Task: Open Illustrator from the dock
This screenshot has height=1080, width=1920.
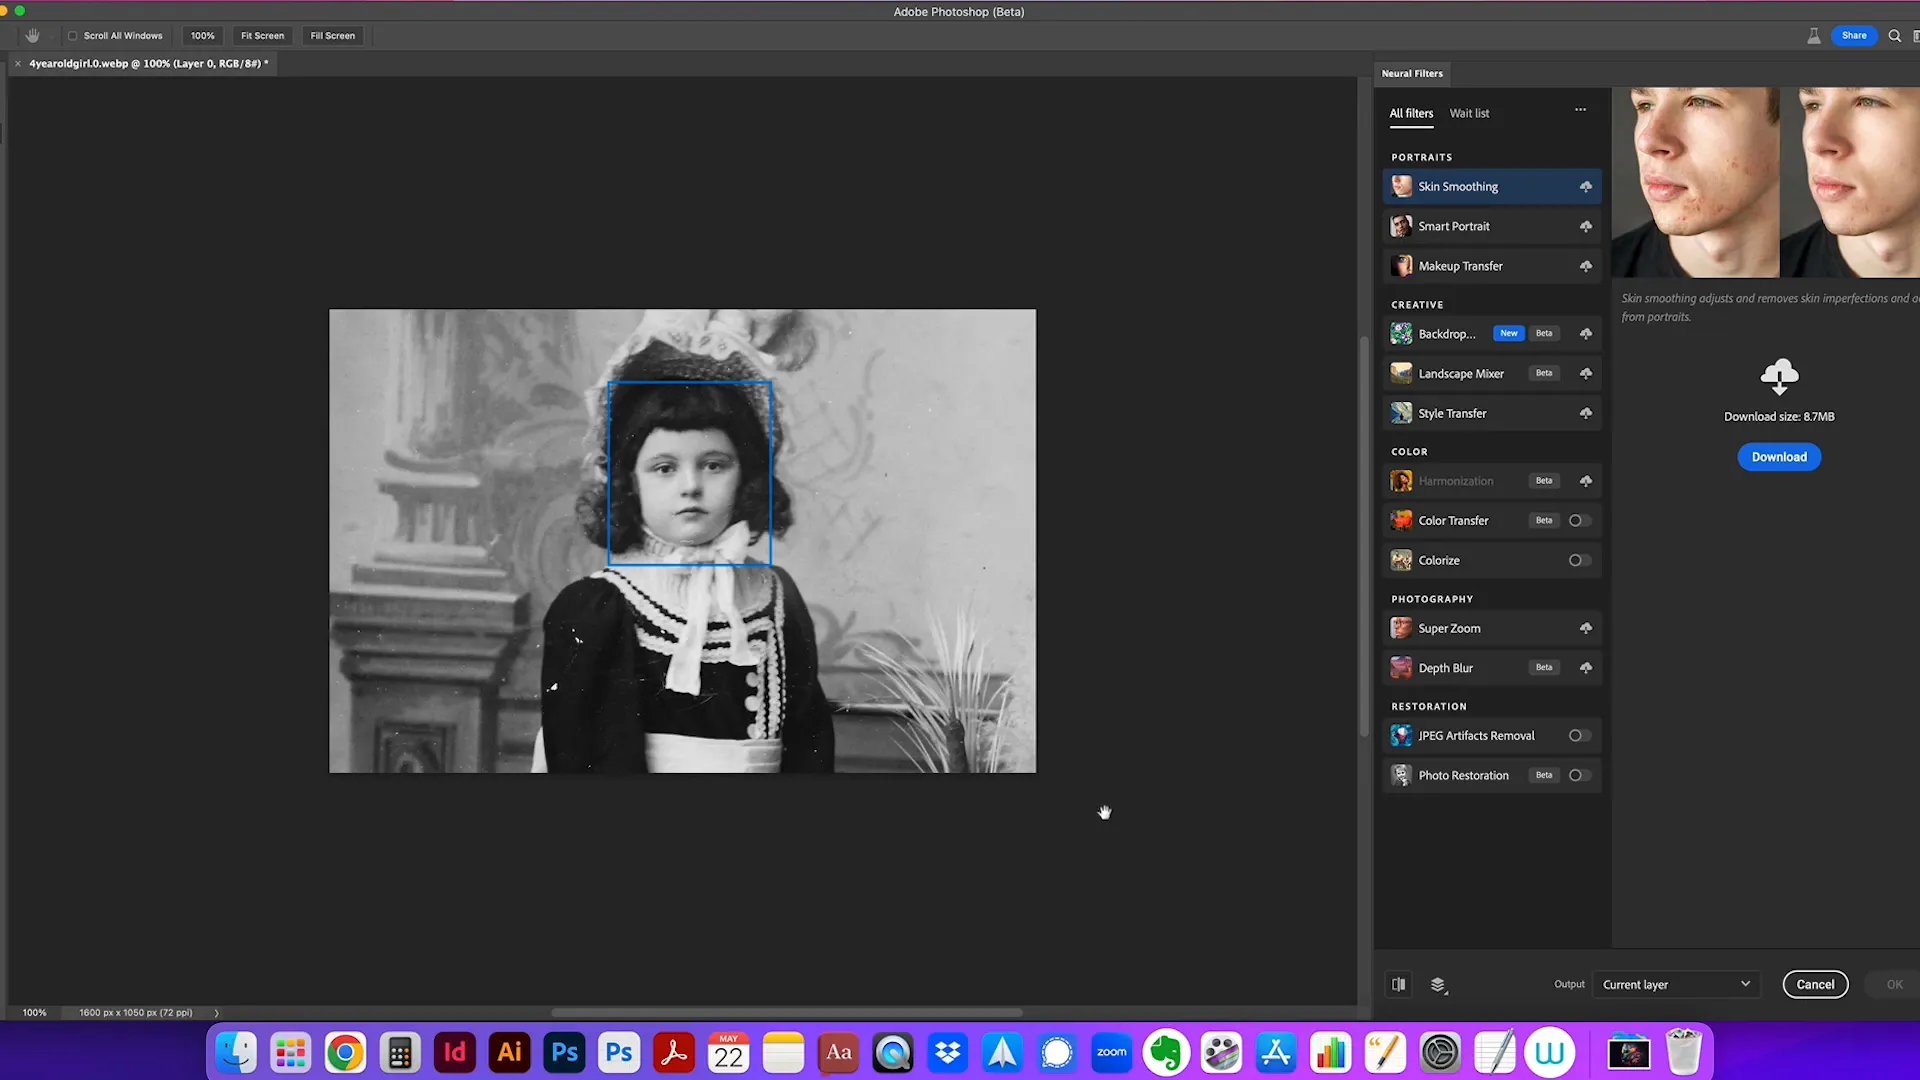Action: pos(509,1053)
